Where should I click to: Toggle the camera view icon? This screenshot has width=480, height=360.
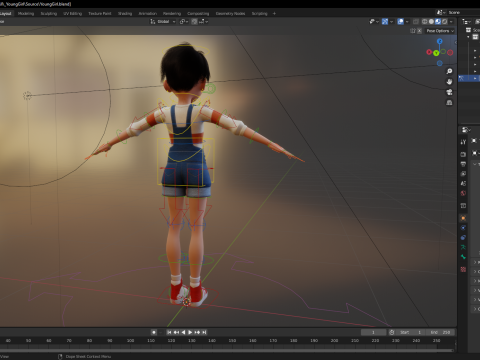449,92
